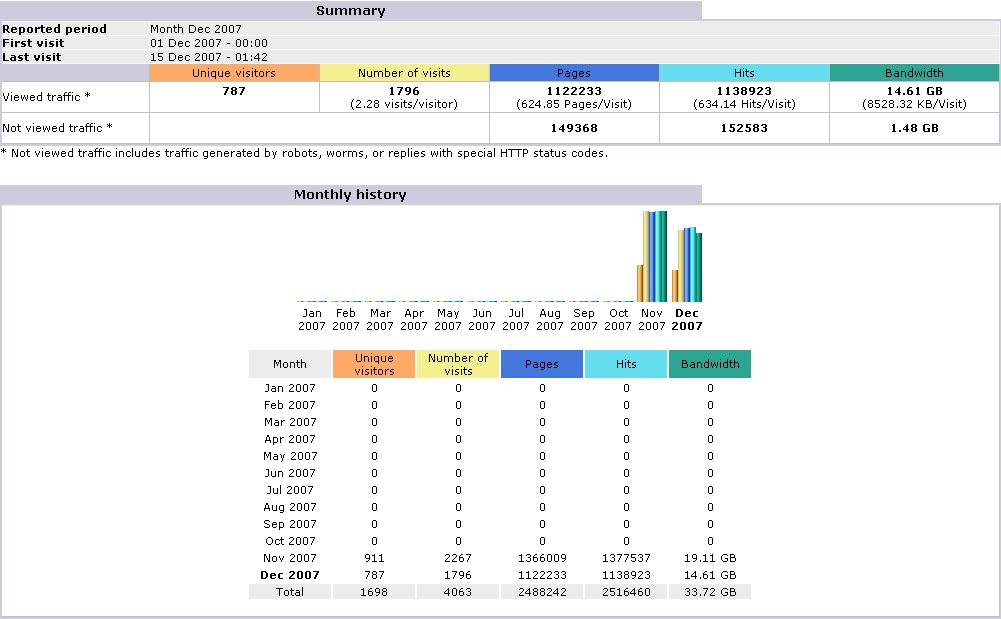Click the 1.48 GB not viewed bandwidth value

point(914,128)
